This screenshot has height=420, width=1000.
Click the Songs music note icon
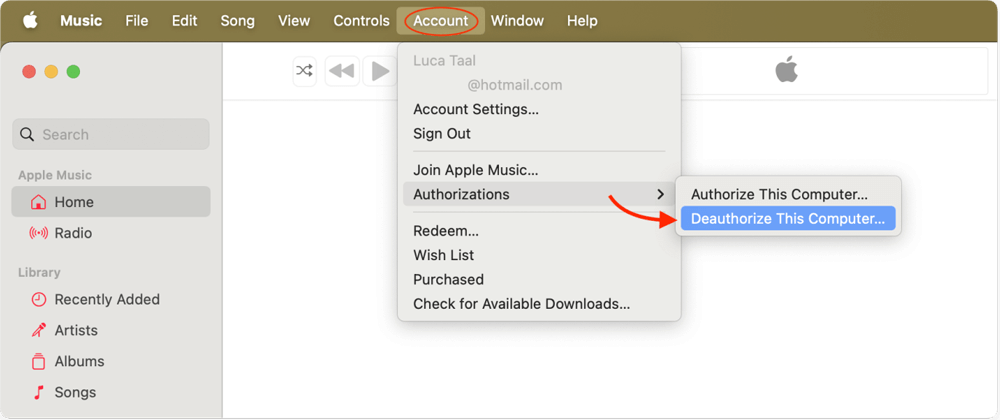coord(39,392)
